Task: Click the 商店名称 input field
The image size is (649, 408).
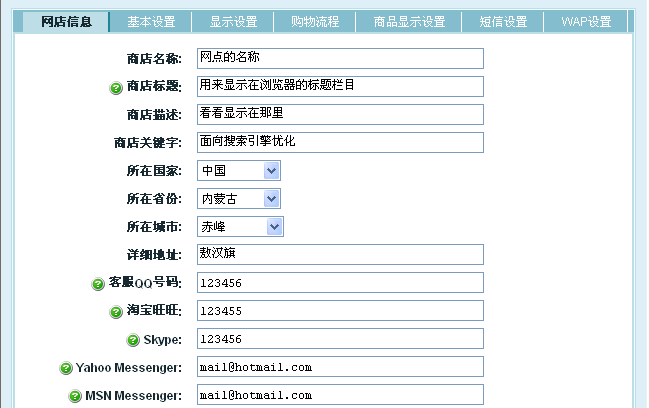Action: point(339,58)
